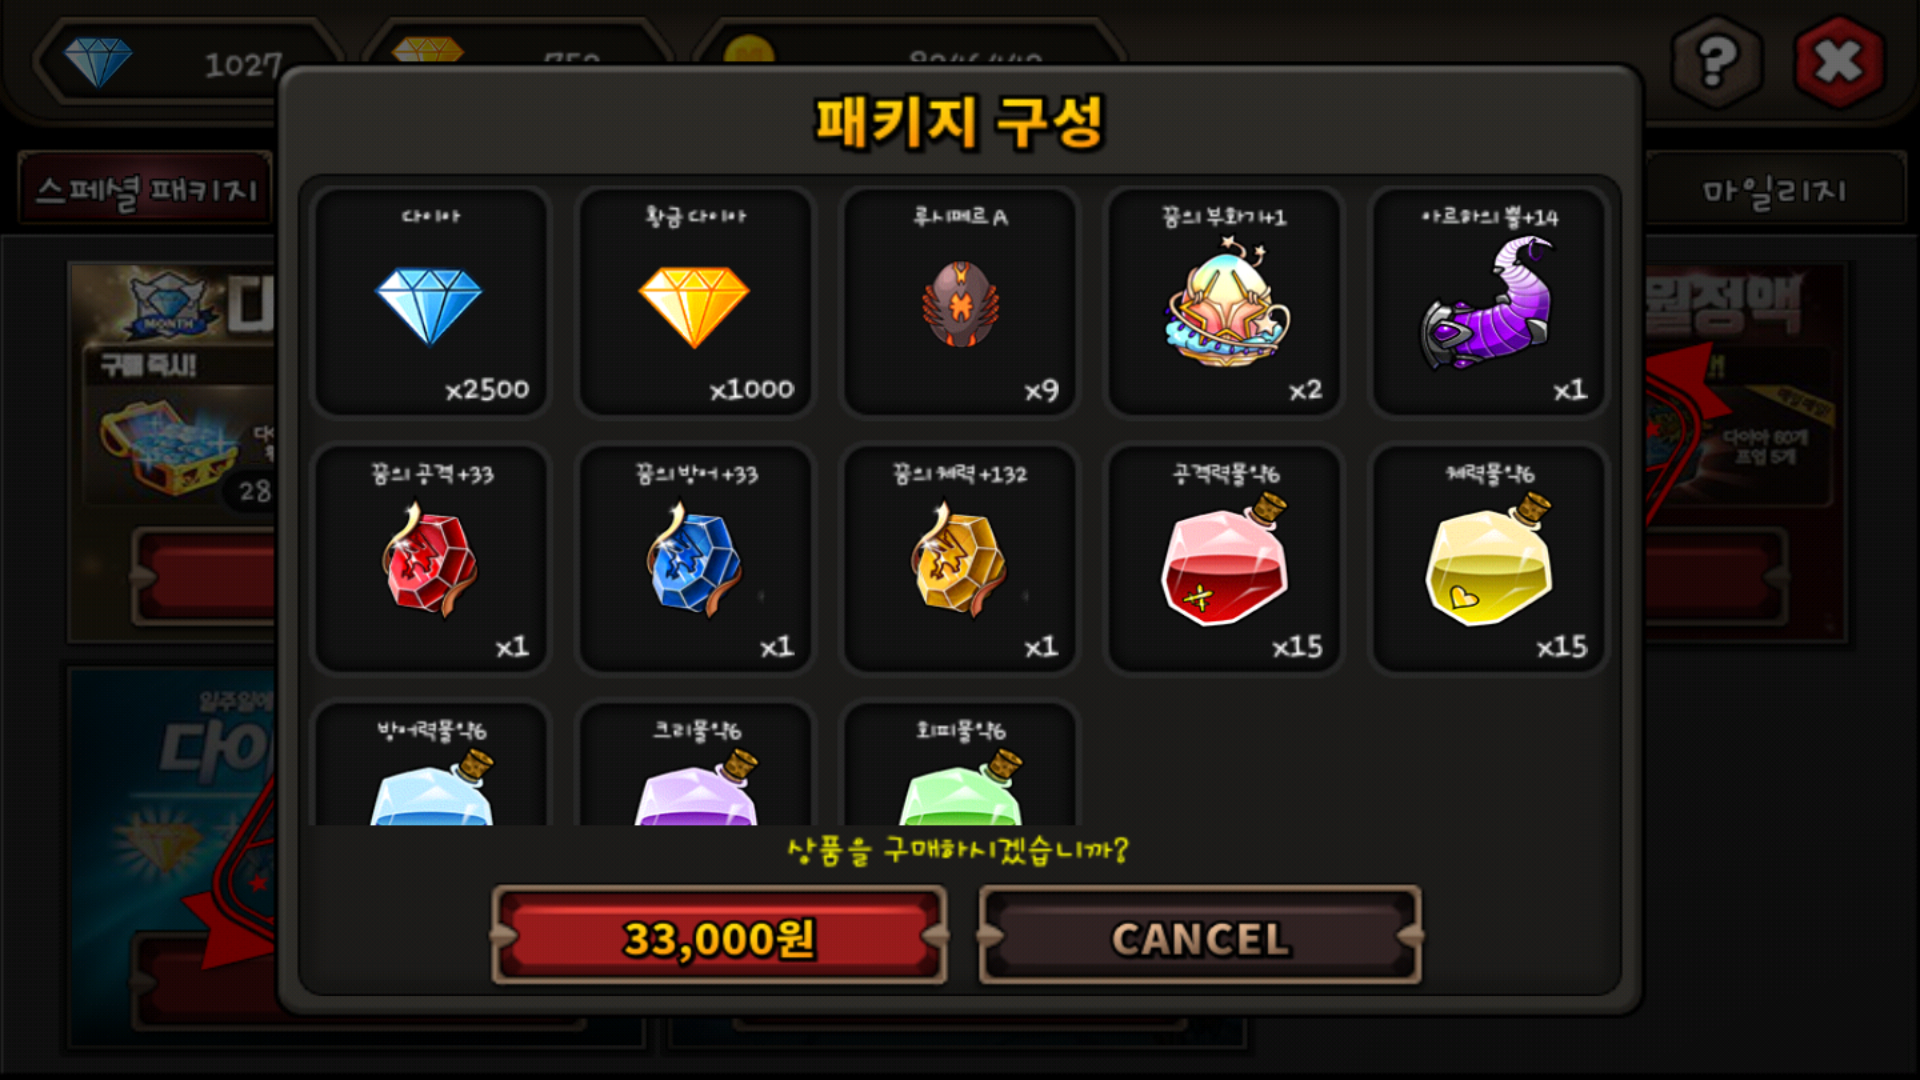Select the purple horn x1 item

tap(1489, 301)
